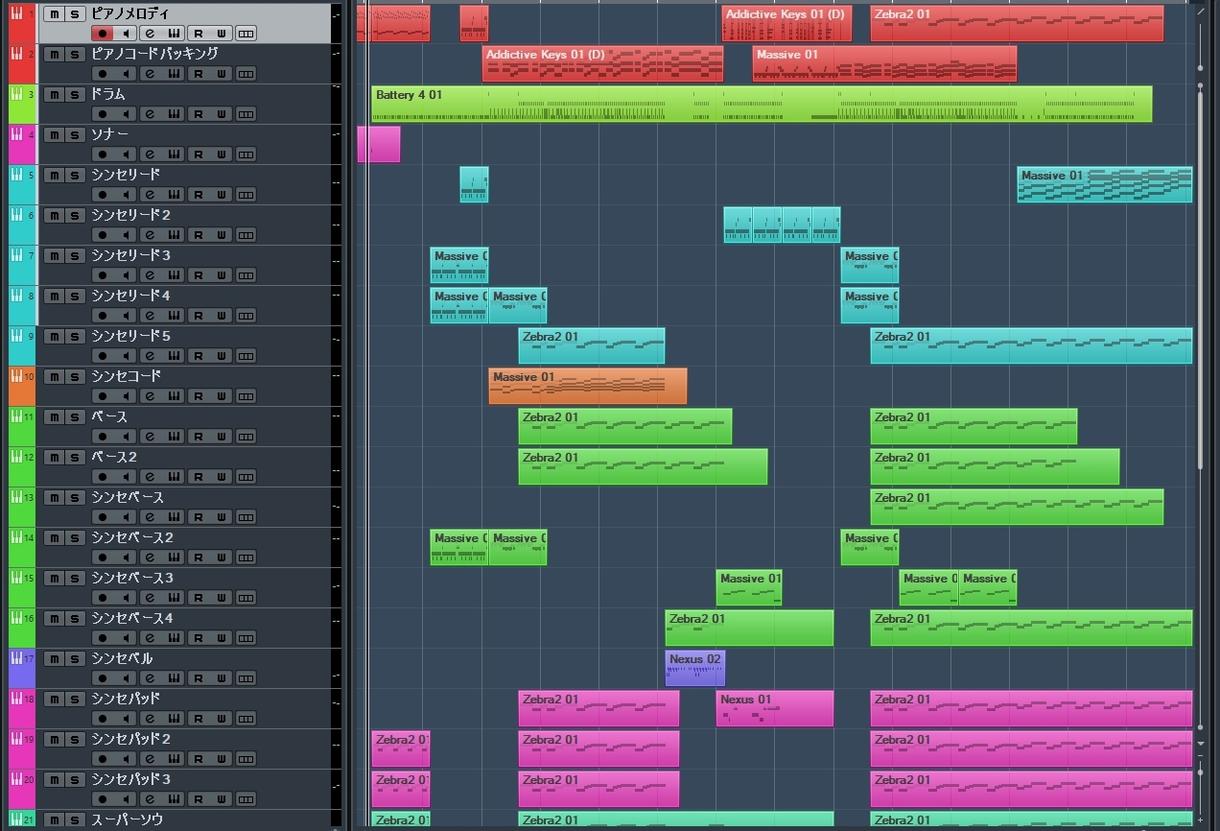The width and height of the screenshot is (1220, 831).
Task: Select the Nexus 01 clip on シンセパッド
Action: (775, 708)
